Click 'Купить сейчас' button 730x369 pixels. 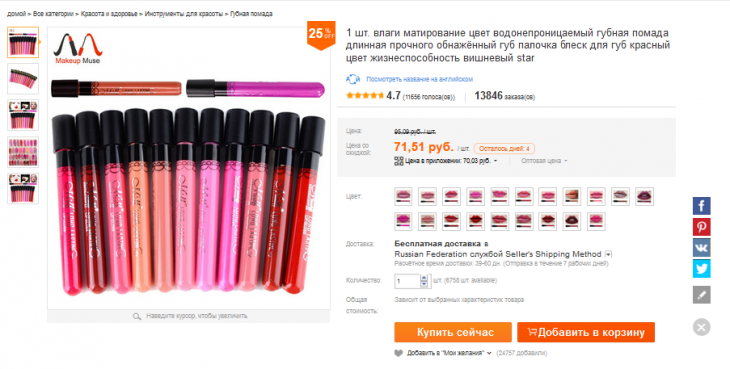coord(453,332)
